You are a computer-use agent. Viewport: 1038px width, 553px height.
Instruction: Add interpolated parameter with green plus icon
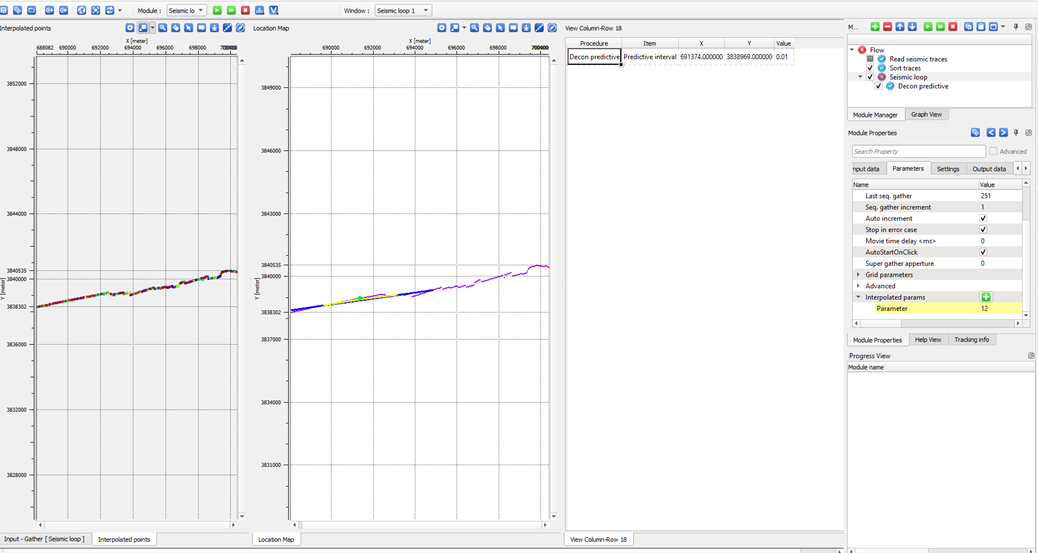tap(985, 297)
